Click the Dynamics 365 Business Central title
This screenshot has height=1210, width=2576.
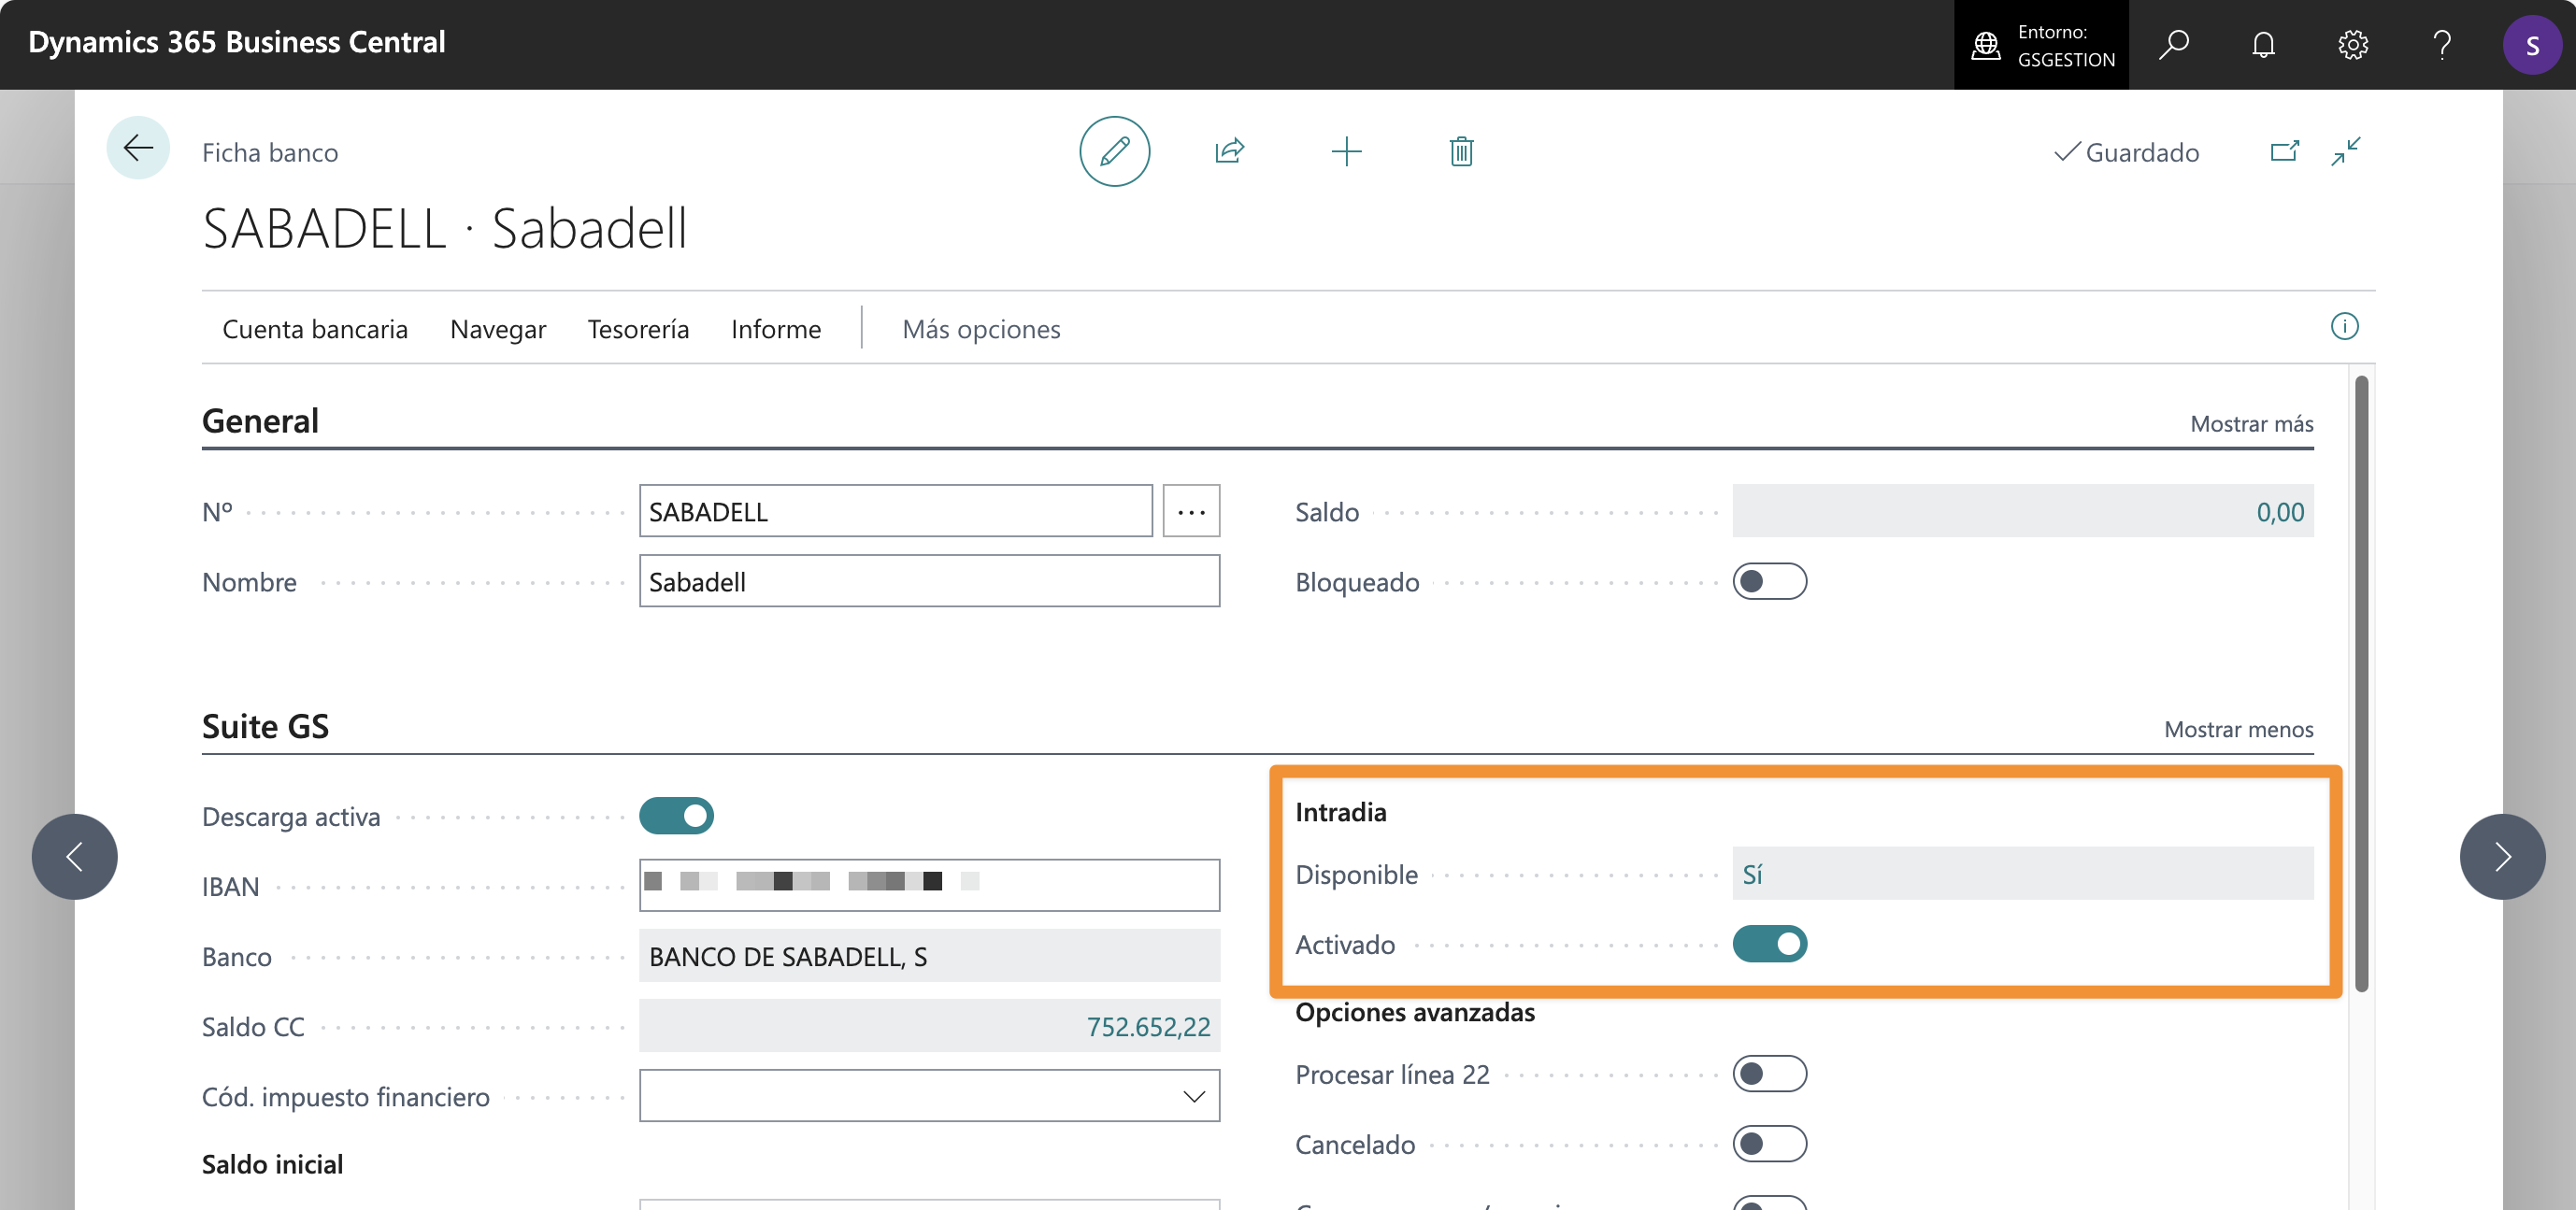[x=237, y=42]
